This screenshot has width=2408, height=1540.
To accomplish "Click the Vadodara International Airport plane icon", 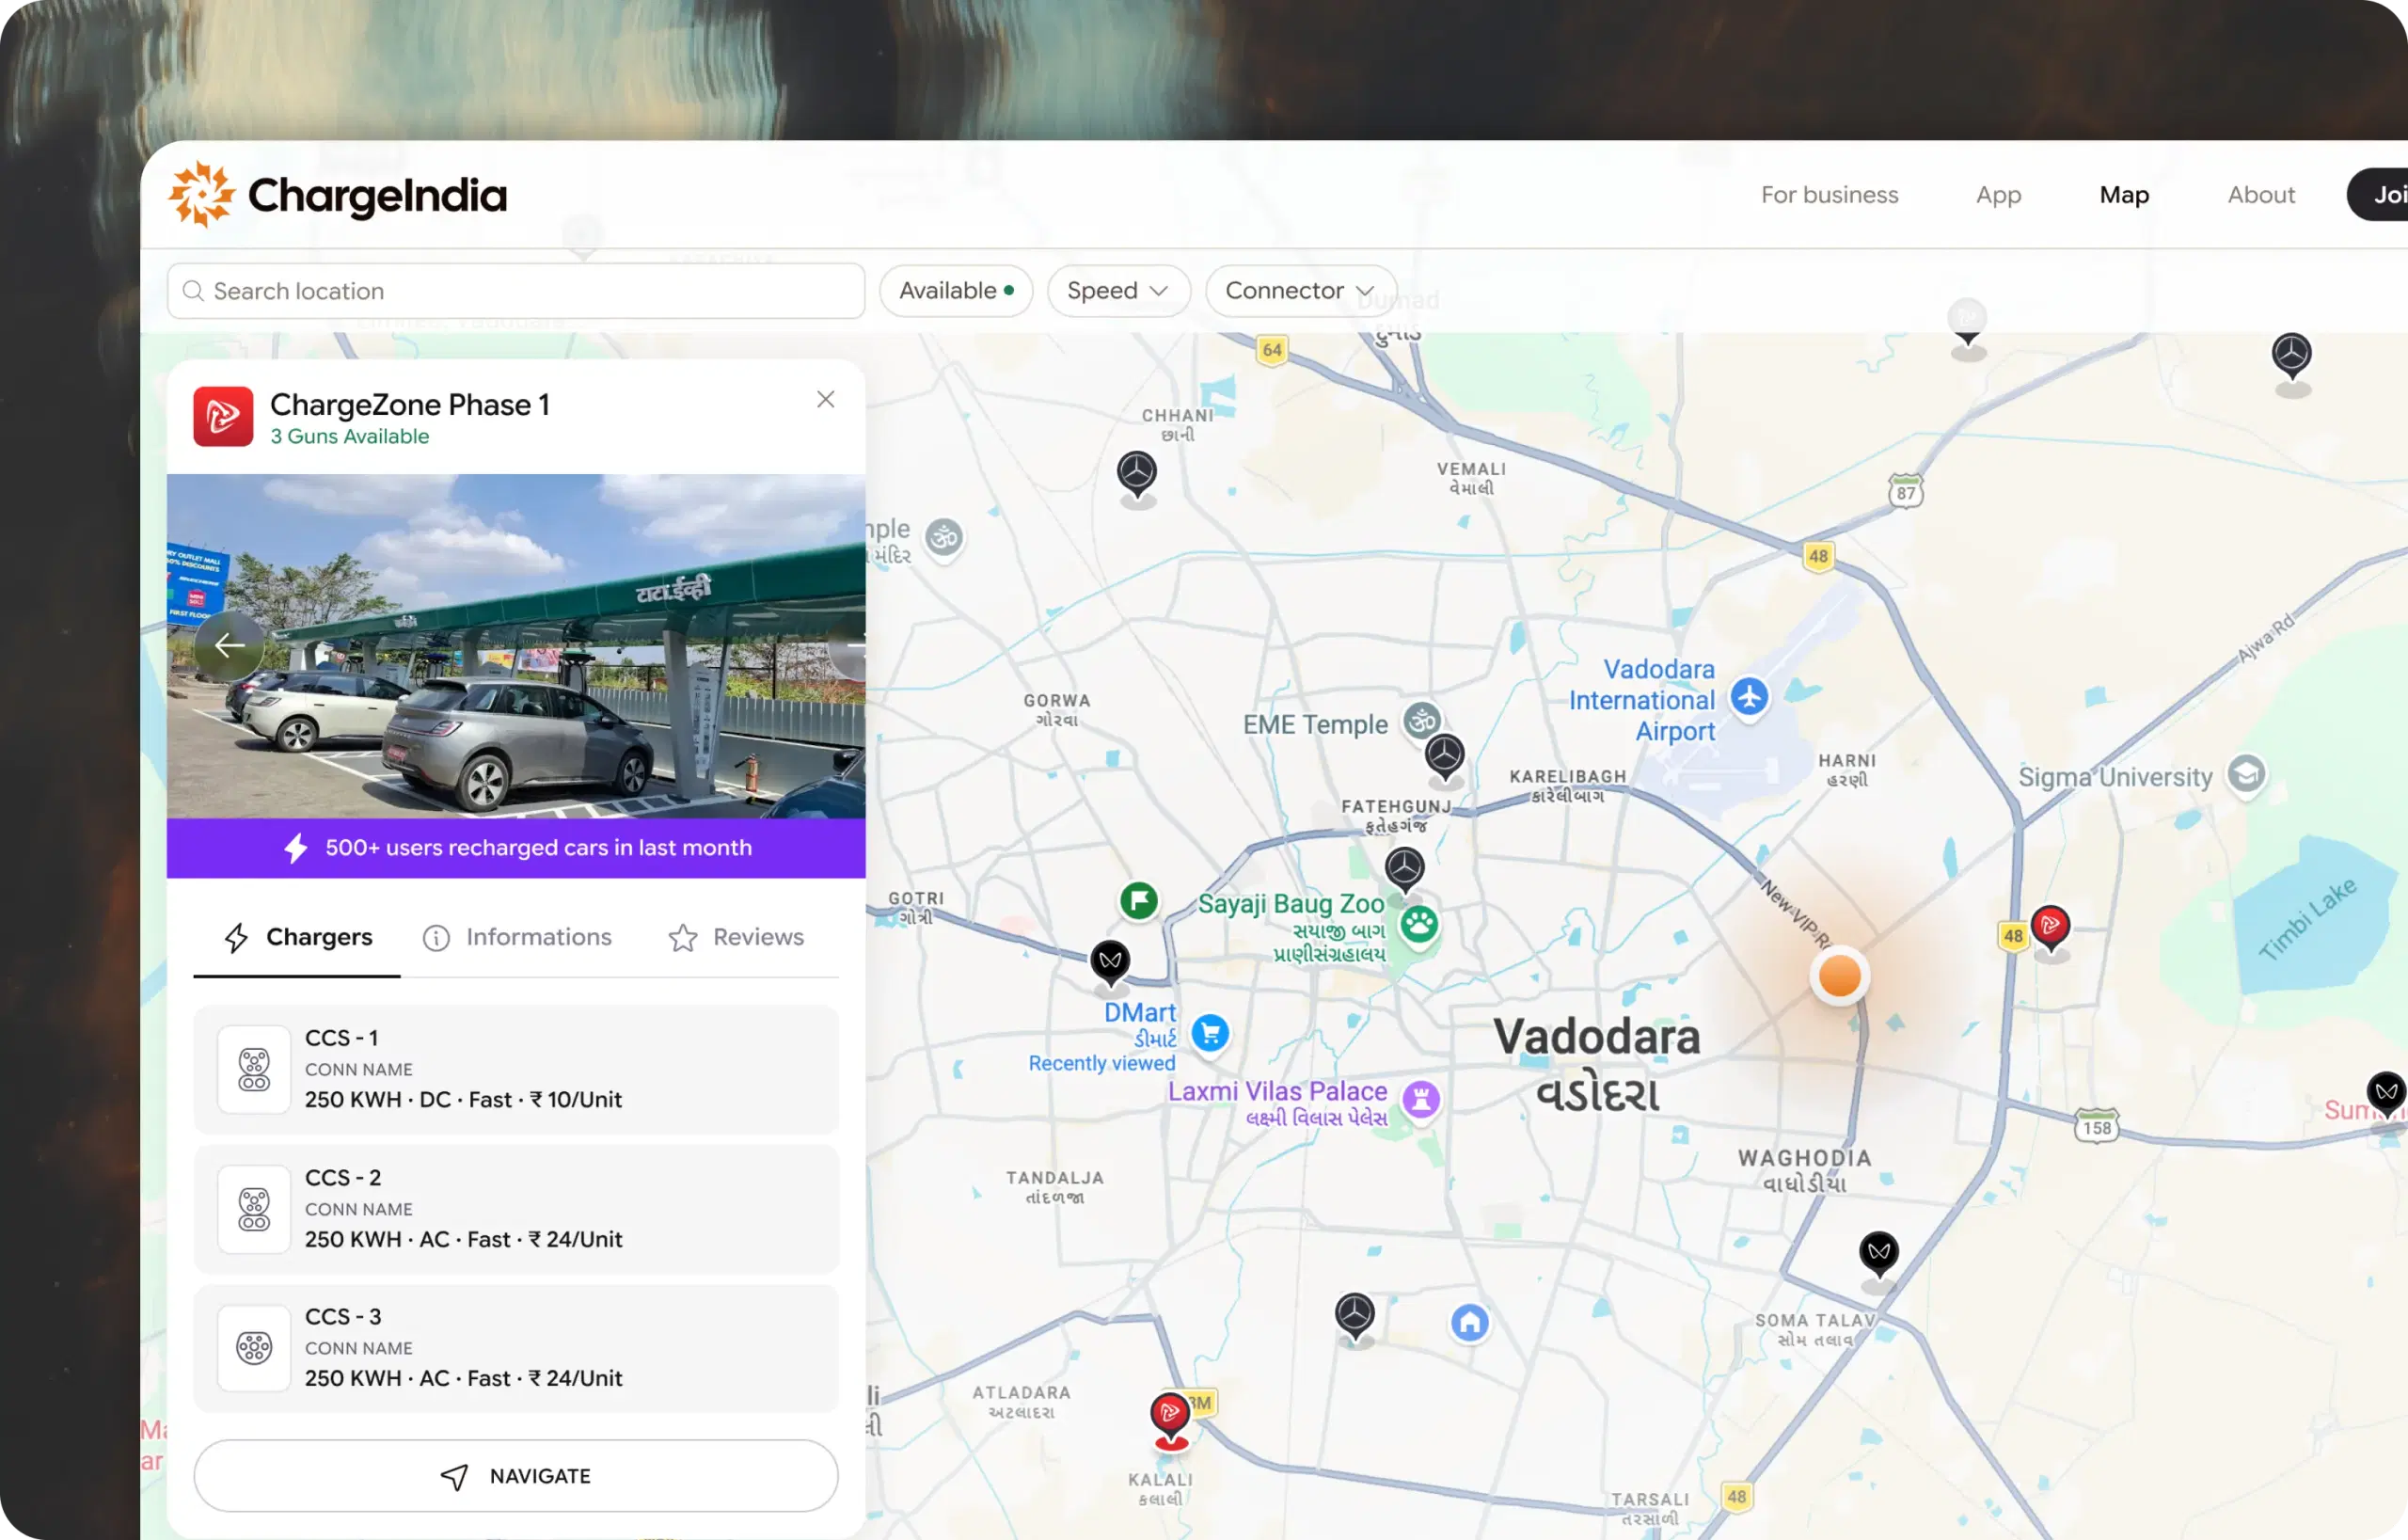I will 1749,697.
